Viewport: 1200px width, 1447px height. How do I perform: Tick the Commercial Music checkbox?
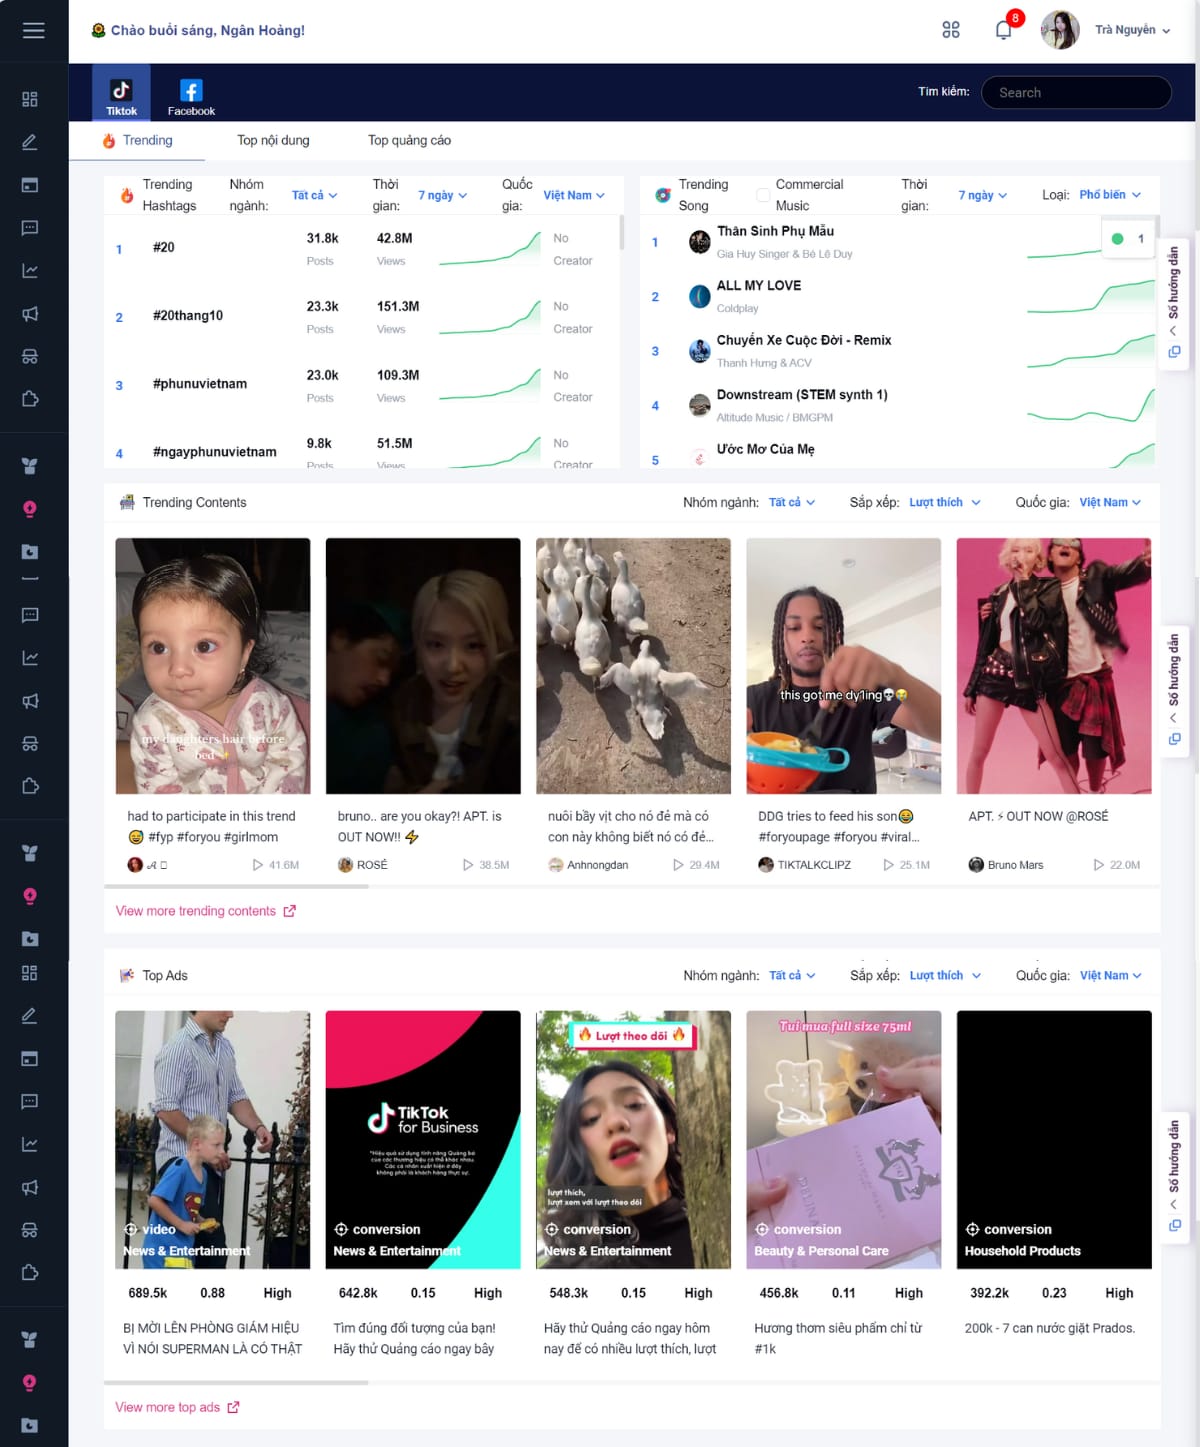763,195
